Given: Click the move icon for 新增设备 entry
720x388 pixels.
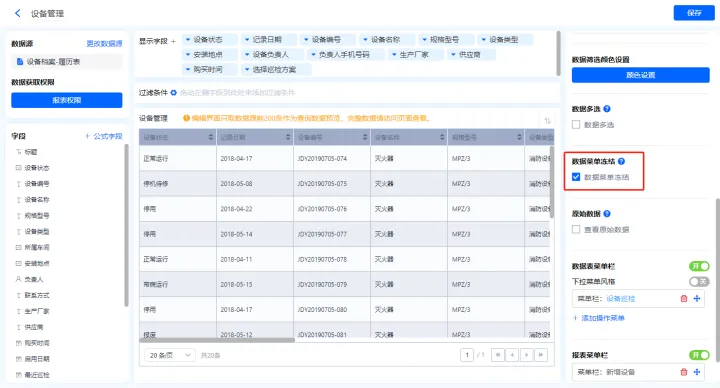Looking at the screenshot, I should [697, 372].
